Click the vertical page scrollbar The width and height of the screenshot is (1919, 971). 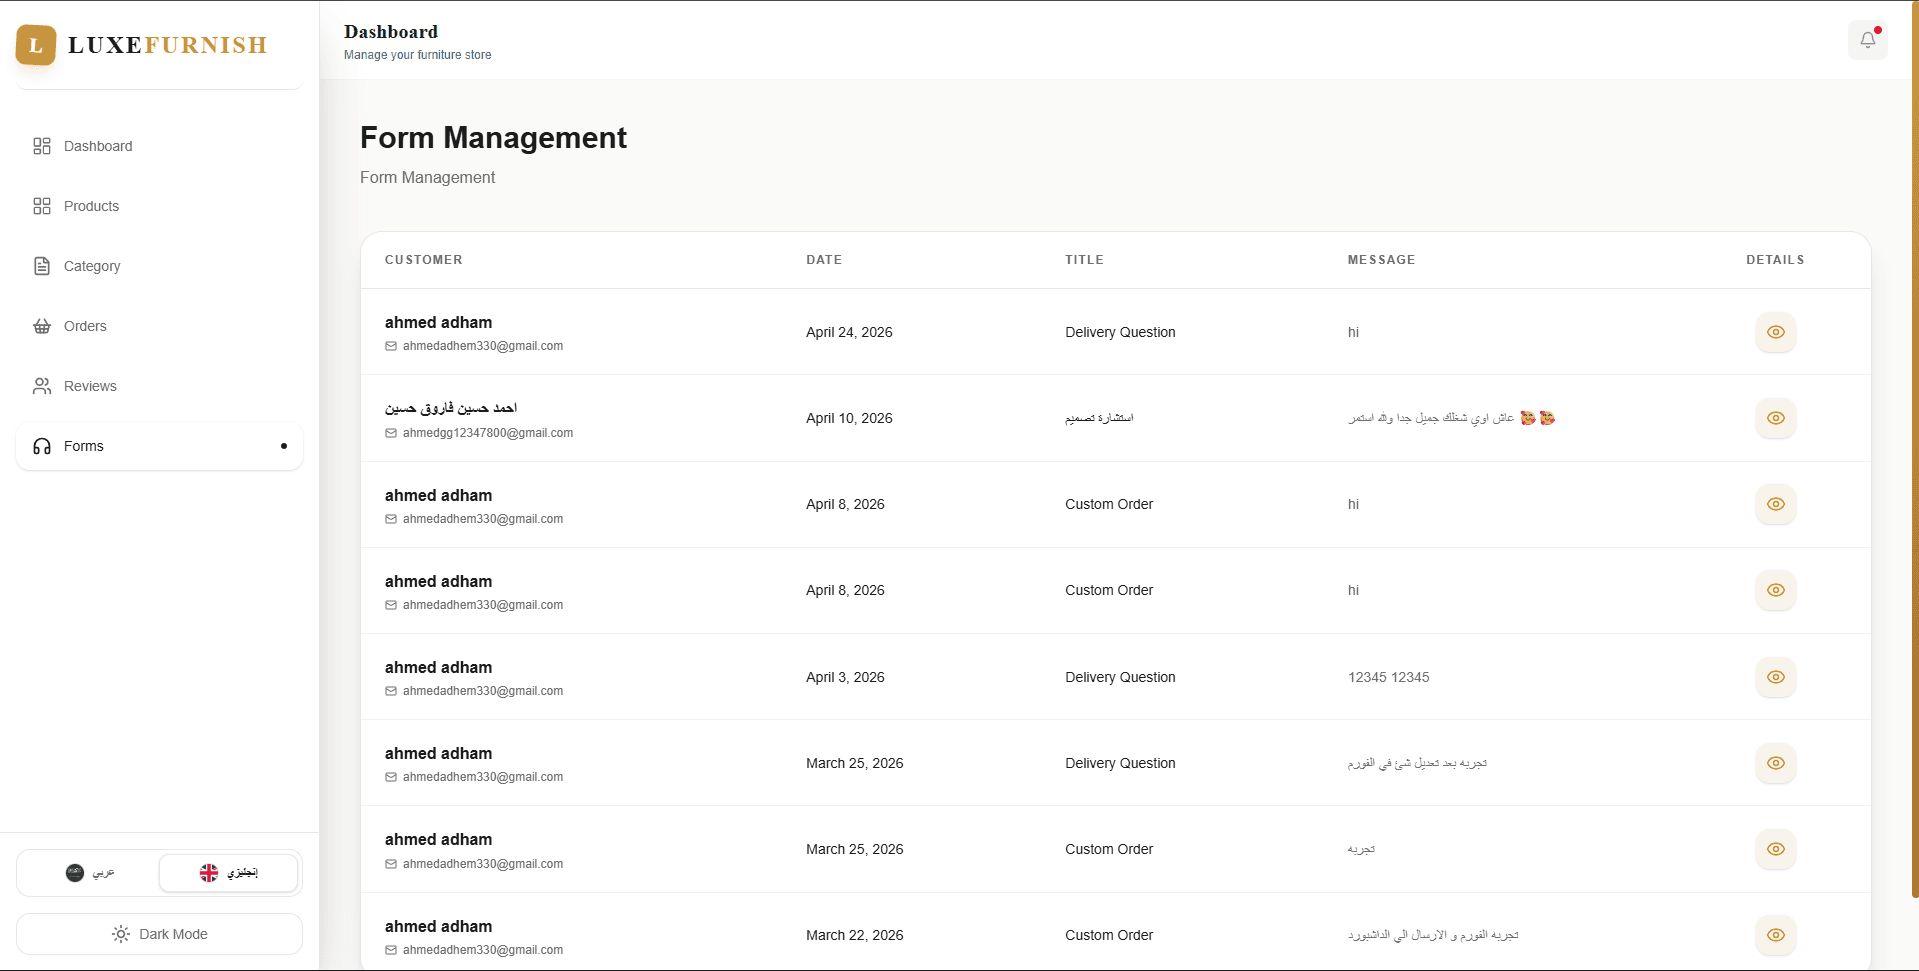pos(1915,450)
